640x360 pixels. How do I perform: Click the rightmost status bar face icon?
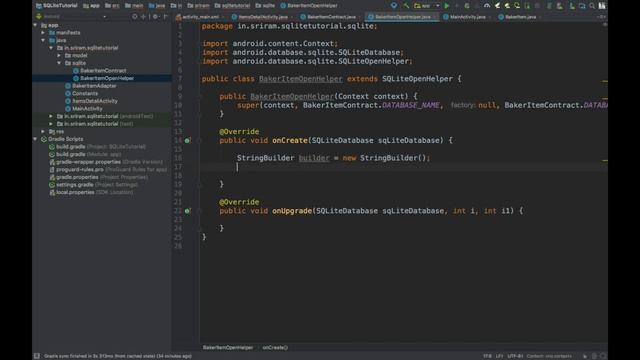(603, 356)
